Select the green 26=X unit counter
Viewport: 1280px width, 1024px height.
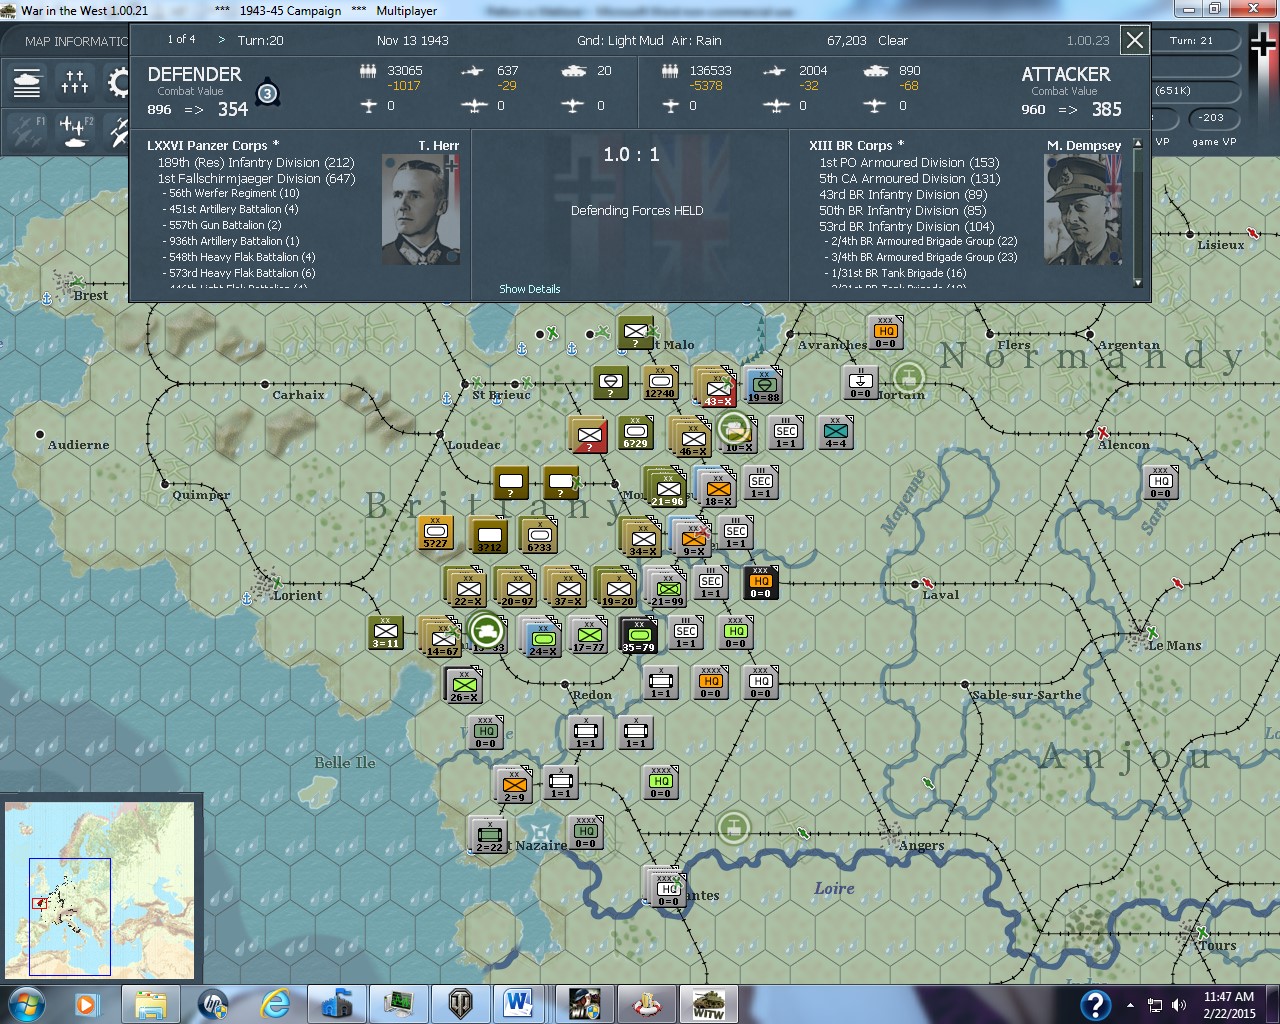click(463, 684)
